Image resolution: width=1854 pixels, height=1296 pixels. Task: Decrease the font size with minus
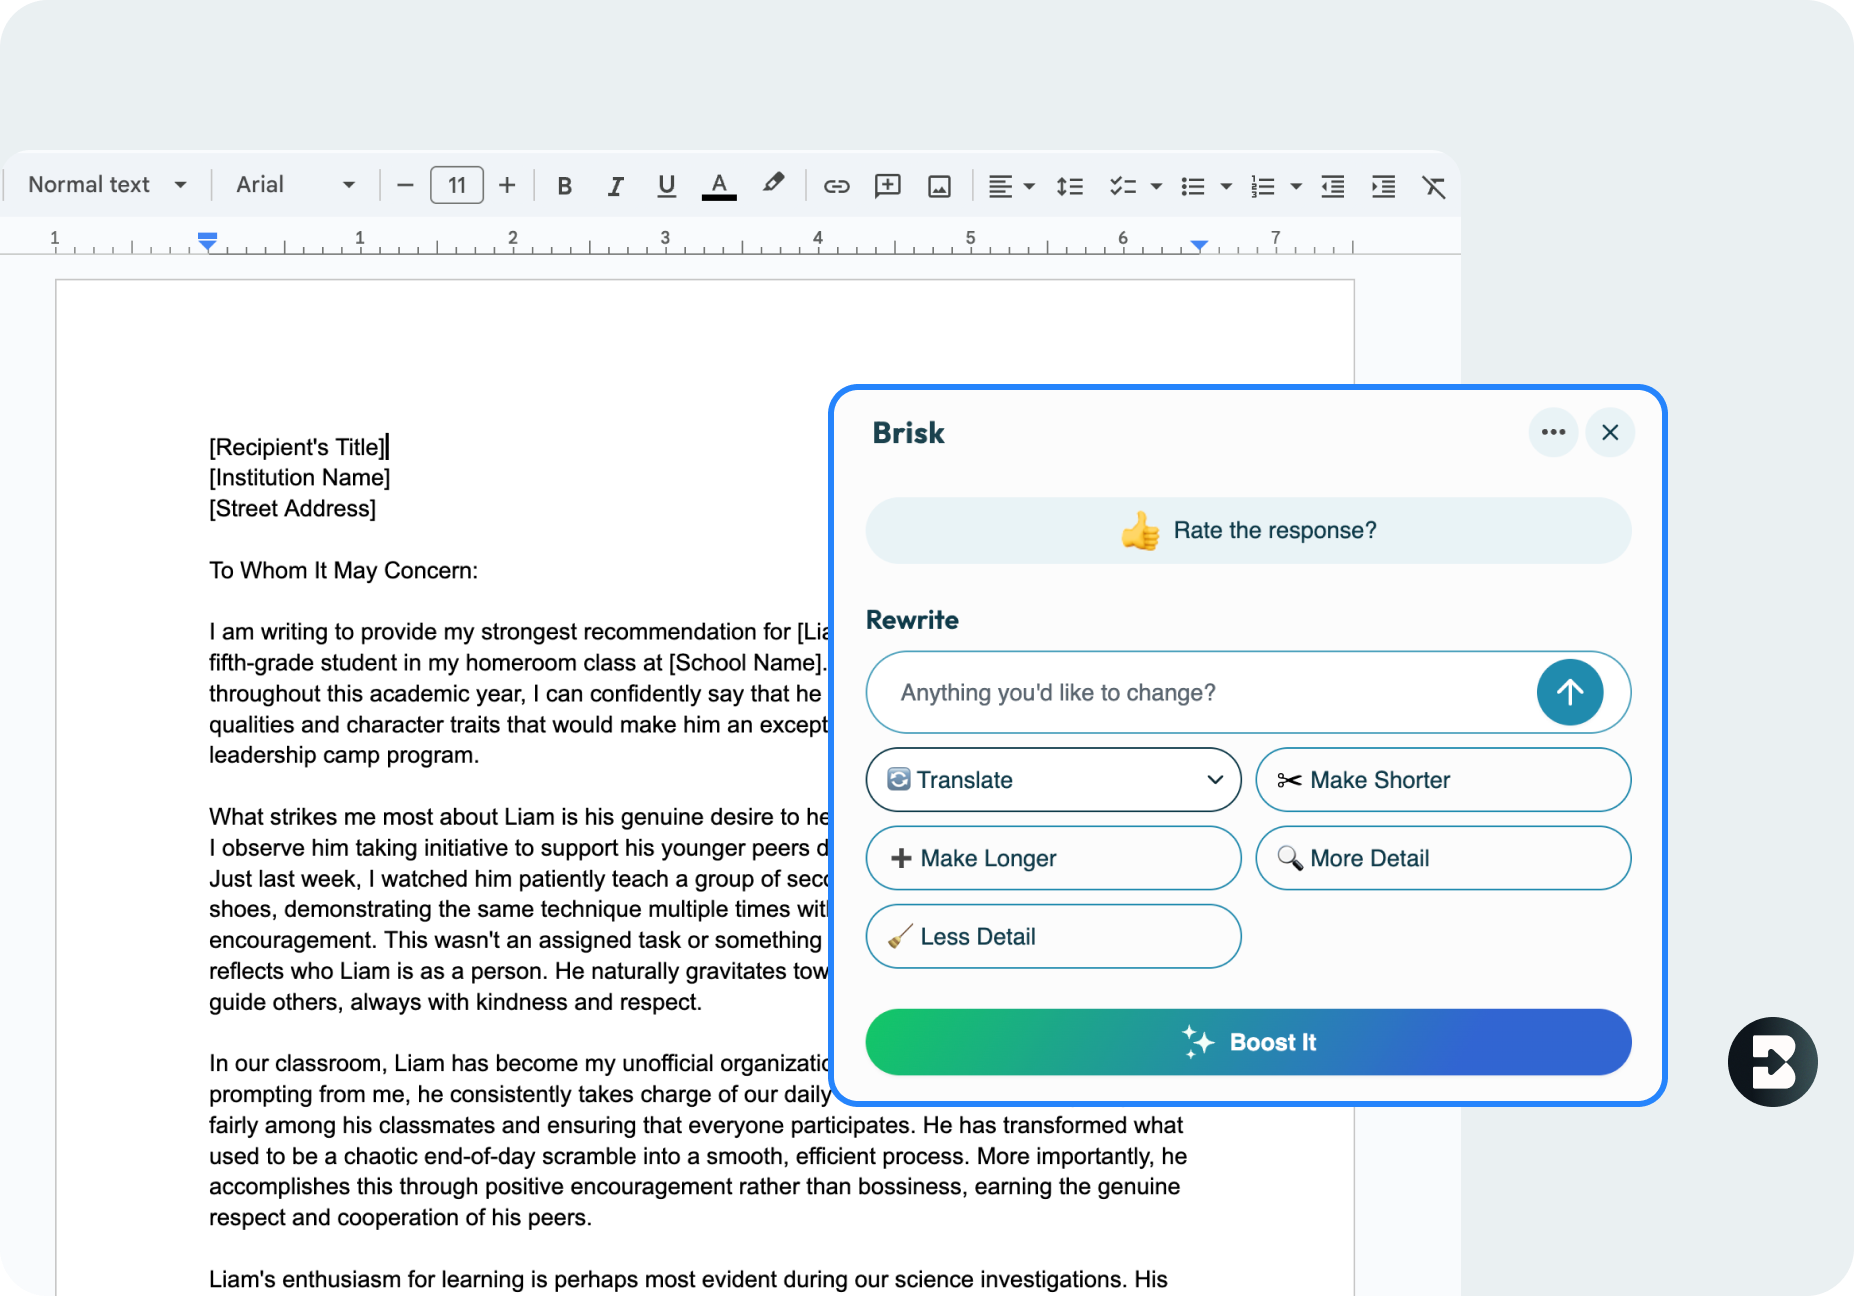(x=405, y=185)
